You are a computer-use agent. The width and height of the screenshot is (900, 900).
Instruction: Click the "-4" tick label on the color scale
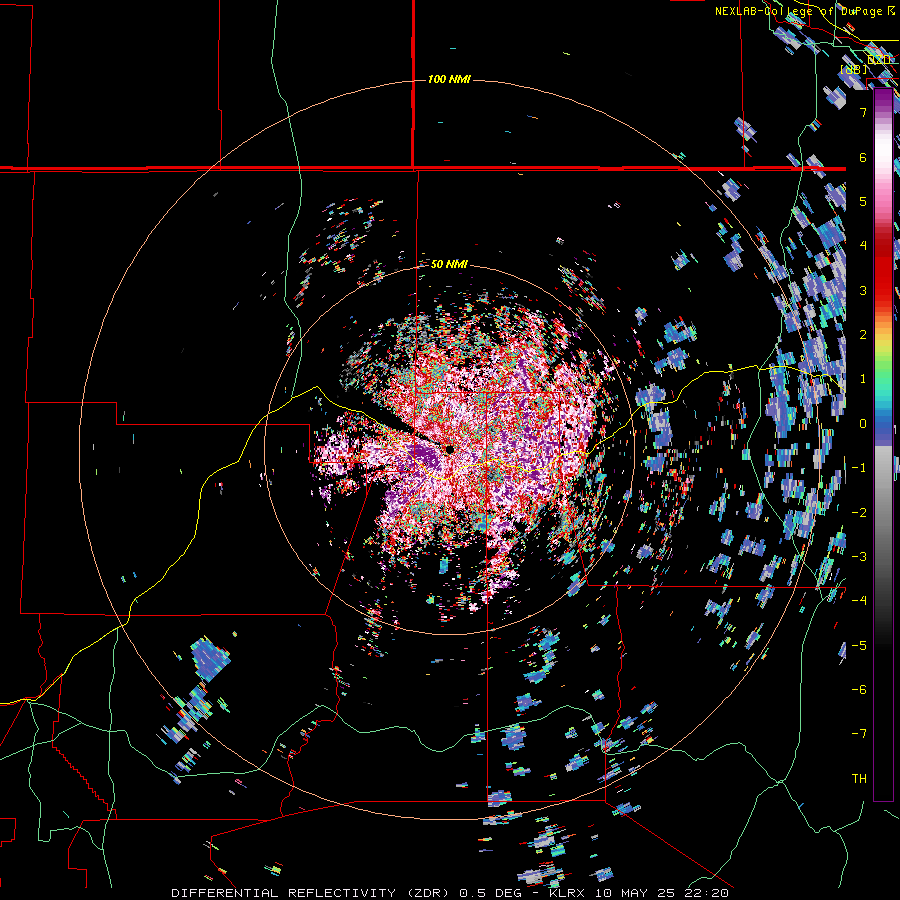click(x=859, y=600)
